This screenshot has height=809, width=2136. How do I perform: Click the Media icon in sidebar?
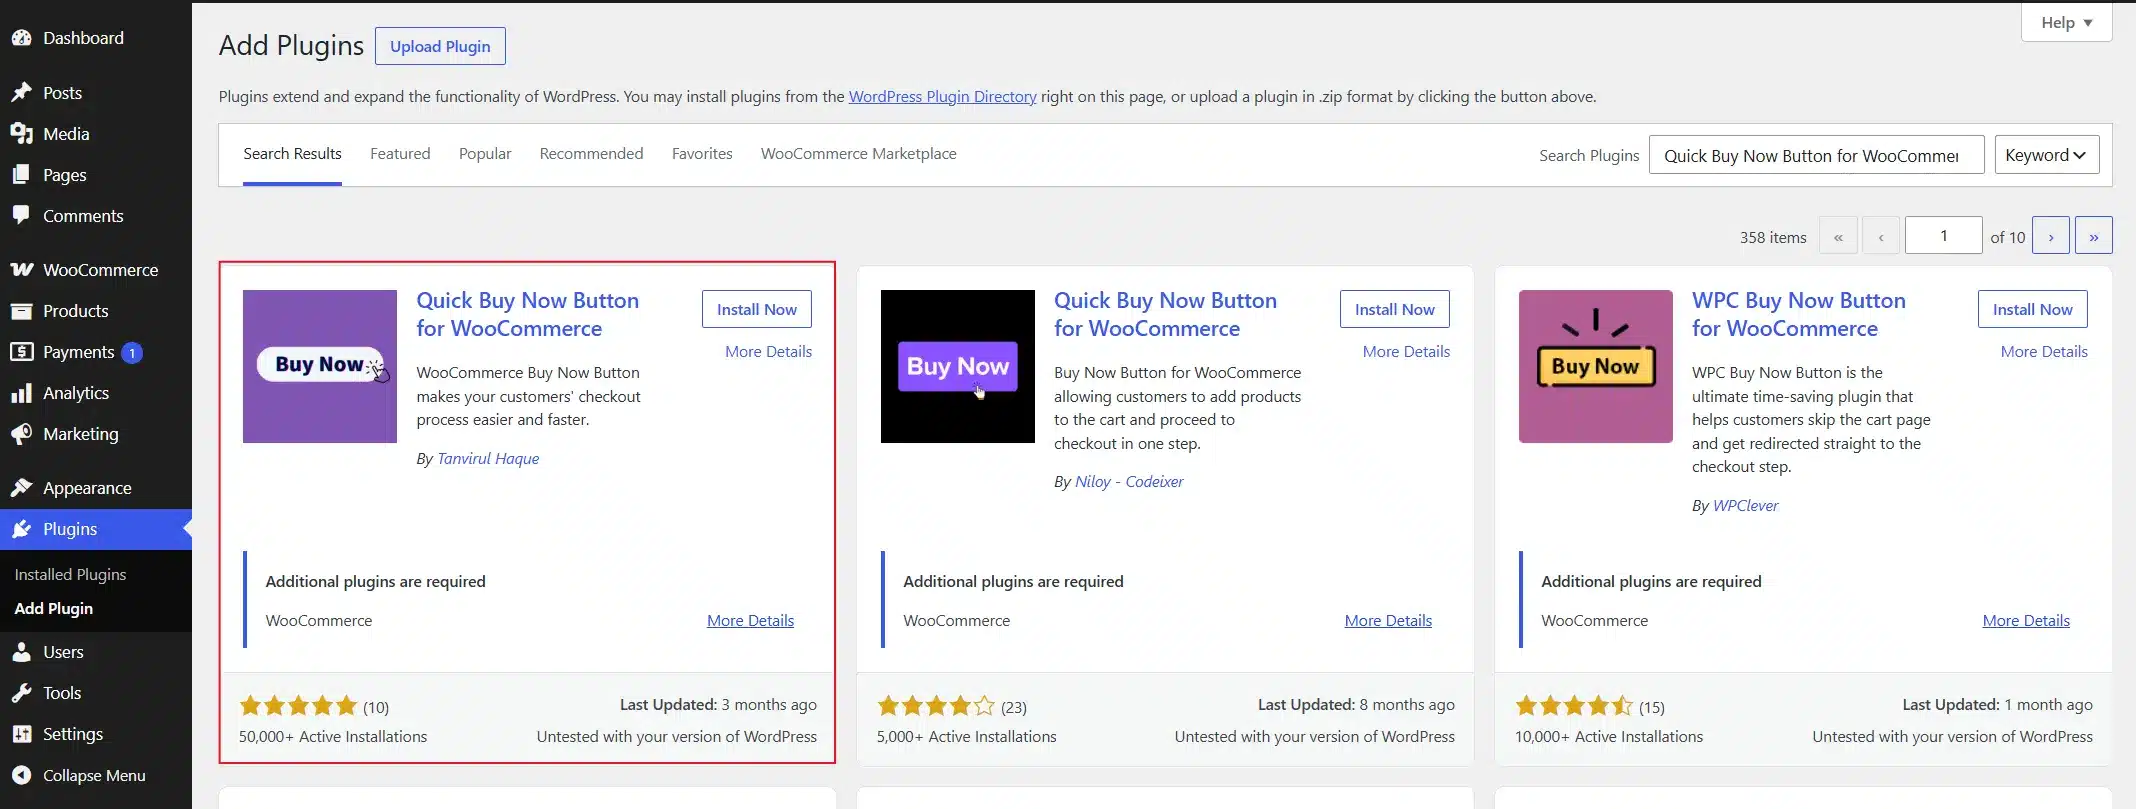tap(22, 134)
